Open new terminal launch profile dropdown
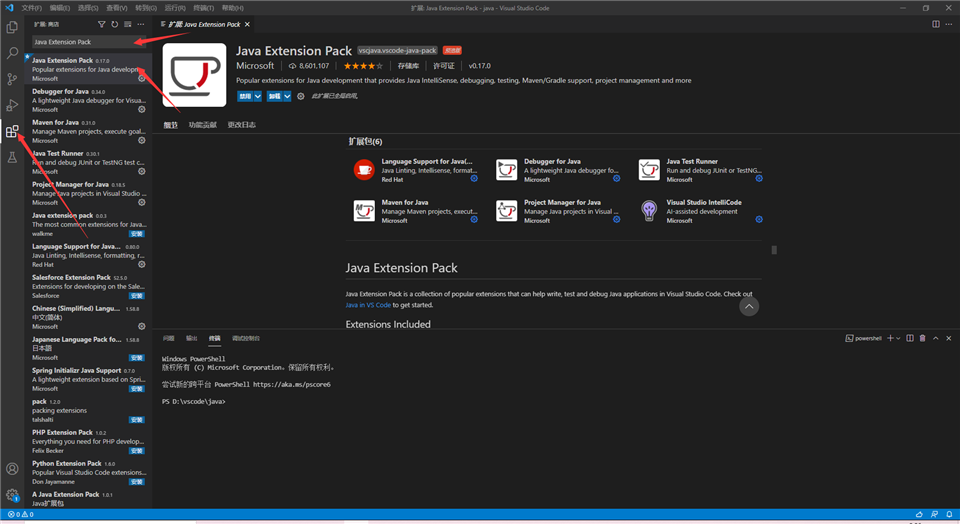This screenshot has height=524, width=960. click(898, 338)
